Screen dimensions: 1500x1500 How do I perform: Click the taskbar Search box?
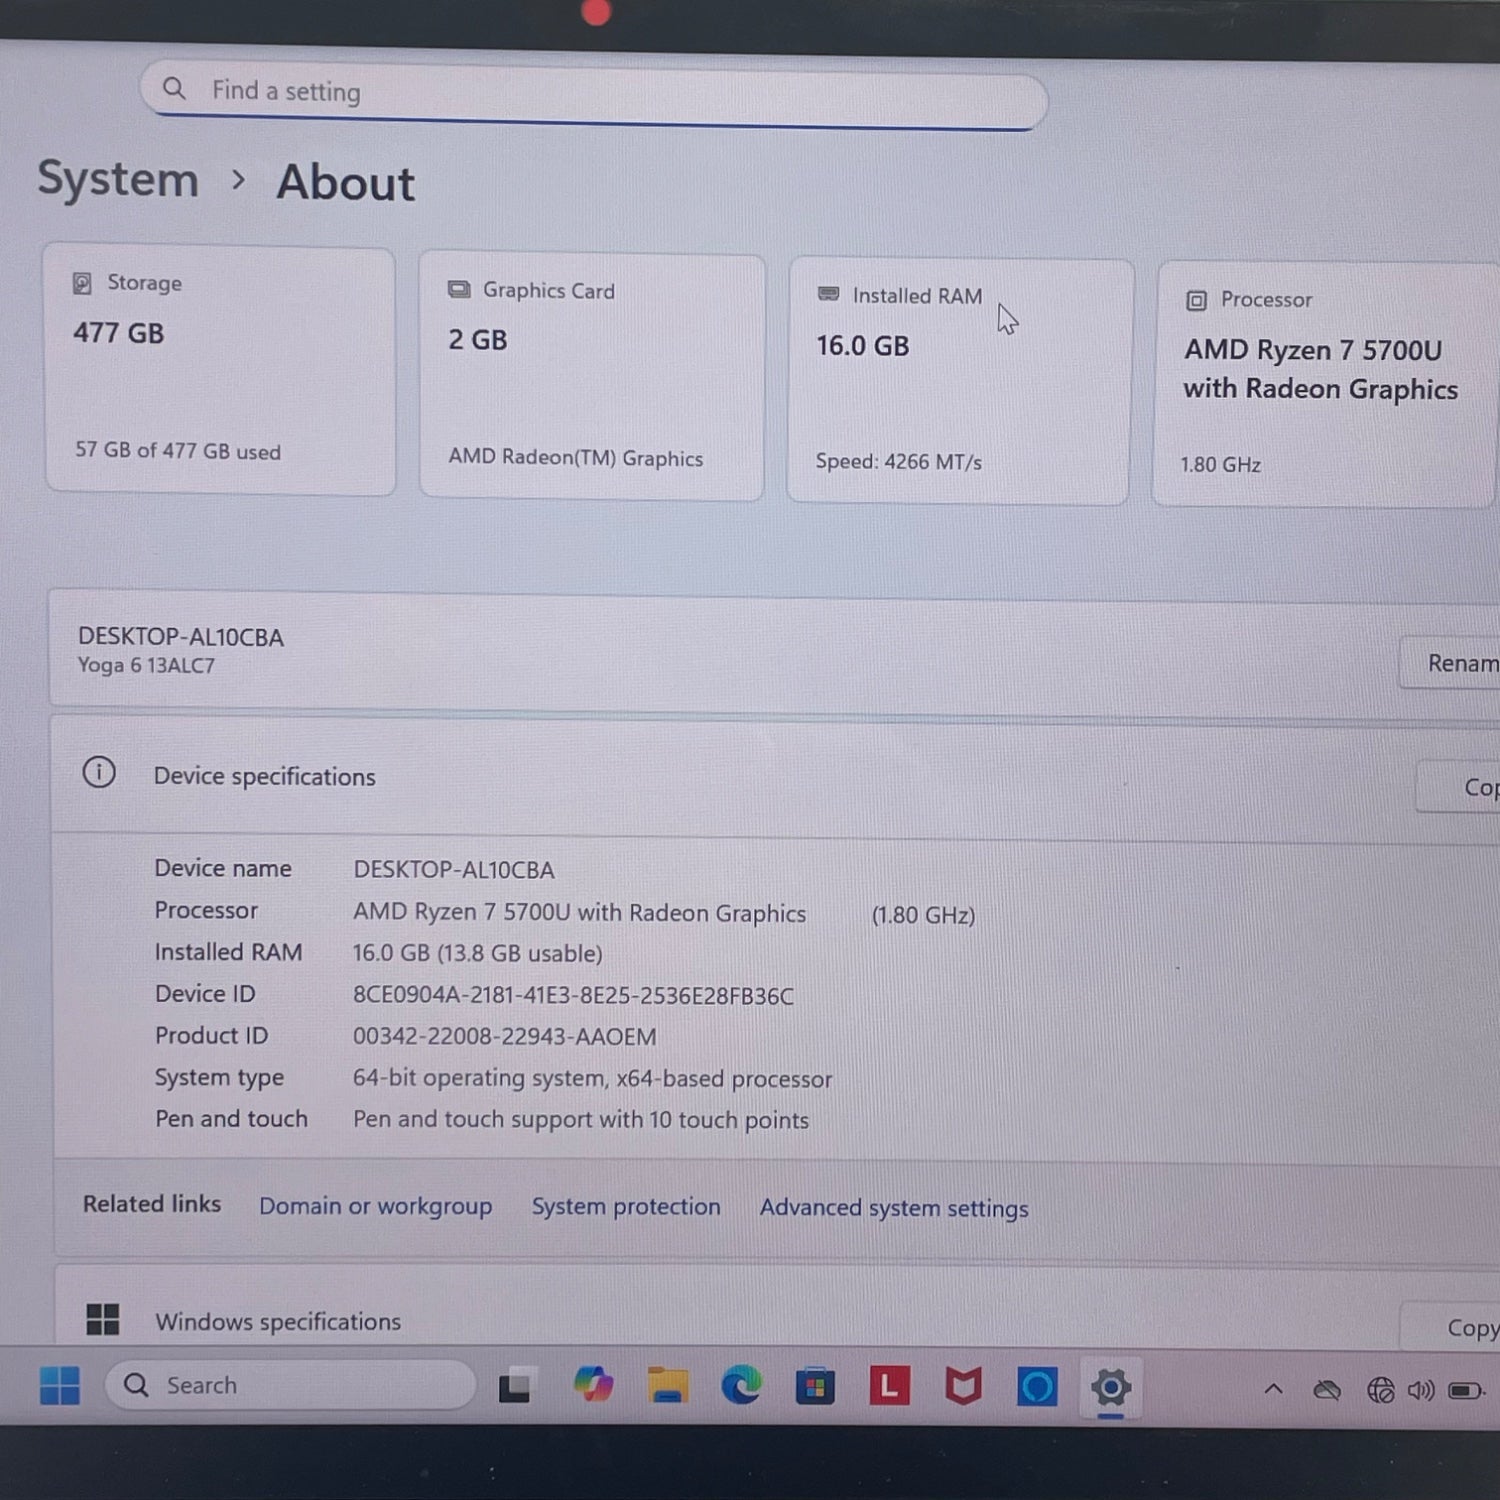290,1385
